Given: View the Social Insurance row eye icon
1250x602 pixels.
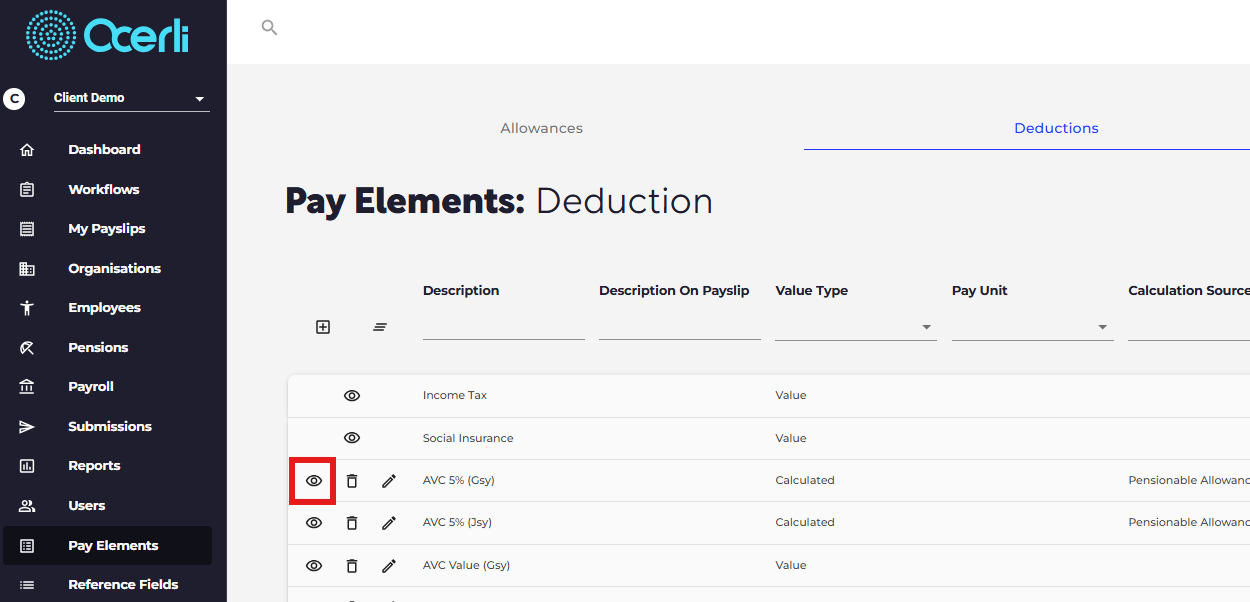Looking at the screenshot, I should 352,438.
